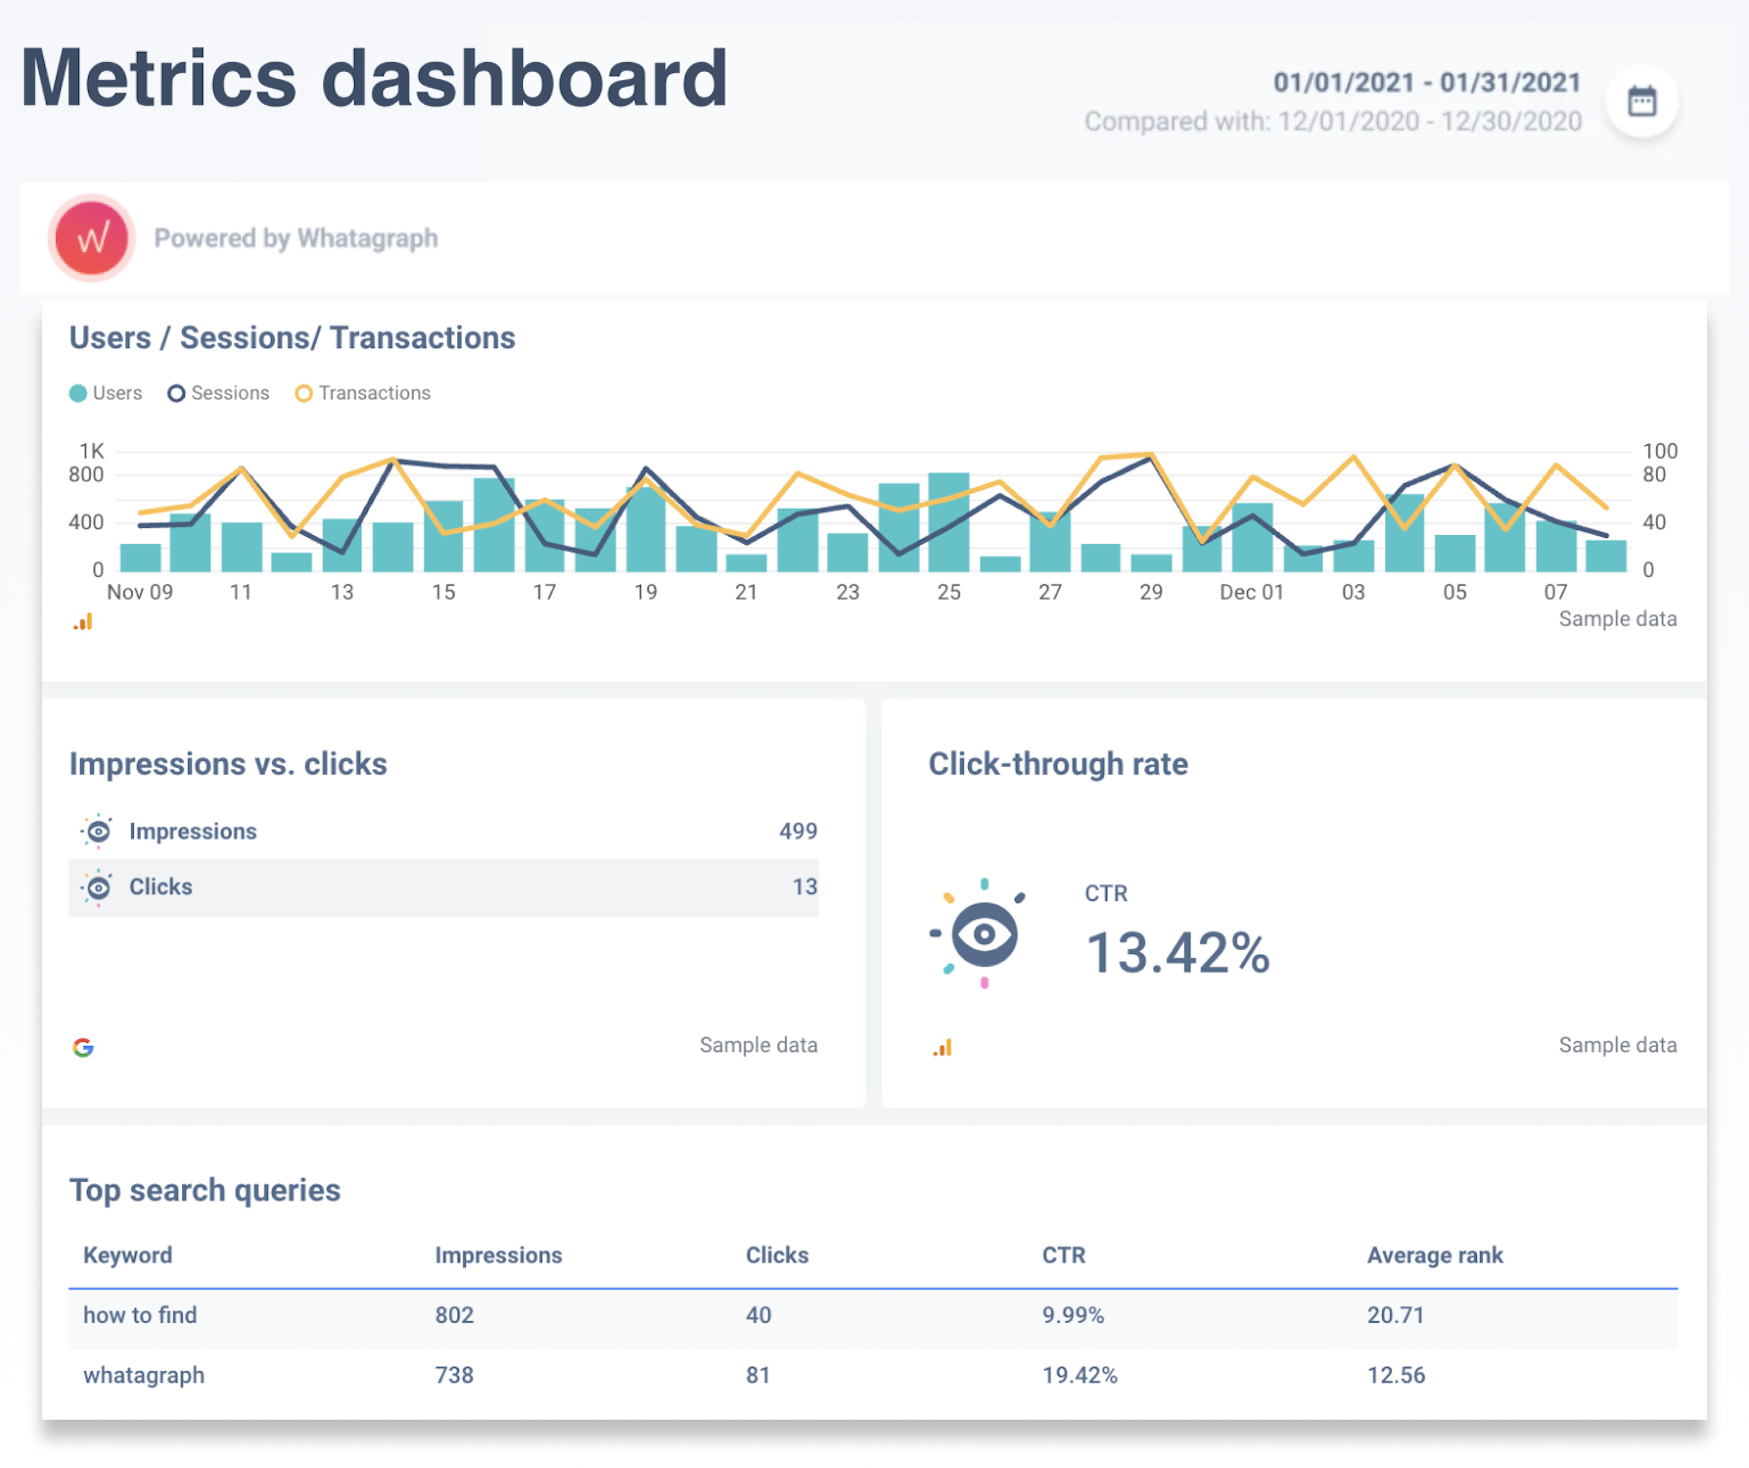Toggle the Transactions legend series

tap(362, 393)
